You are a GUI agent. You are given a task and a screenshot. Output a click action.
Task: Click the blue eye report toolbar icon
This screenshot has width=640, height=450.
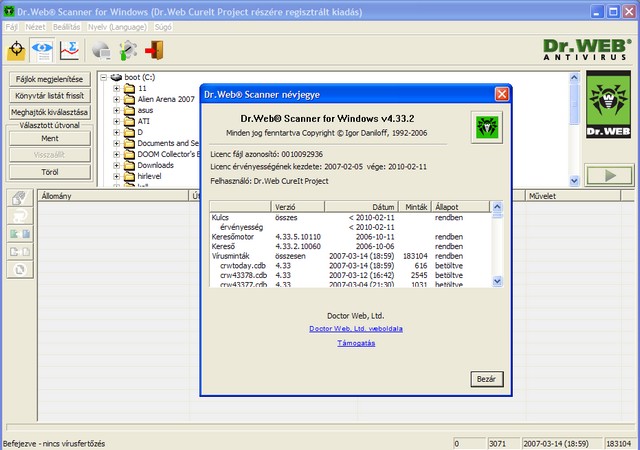pyautogui.click(x=42, y=50)
